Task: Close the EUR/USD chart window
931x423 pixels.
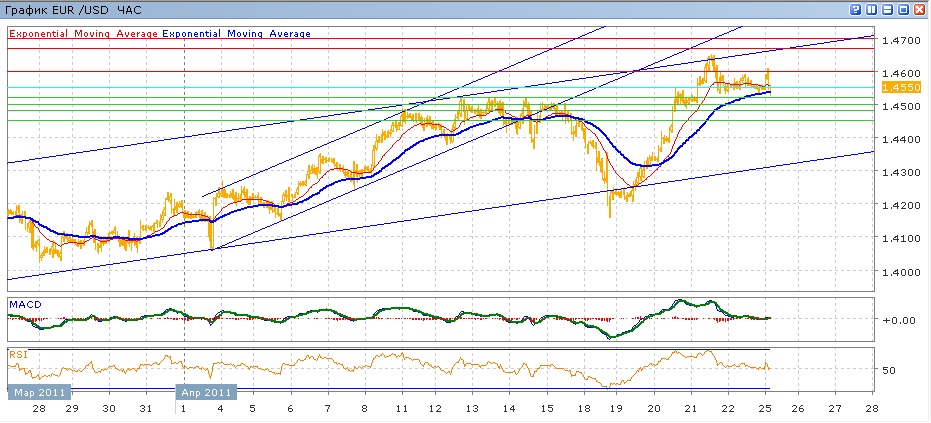Action: pos(918,9)
